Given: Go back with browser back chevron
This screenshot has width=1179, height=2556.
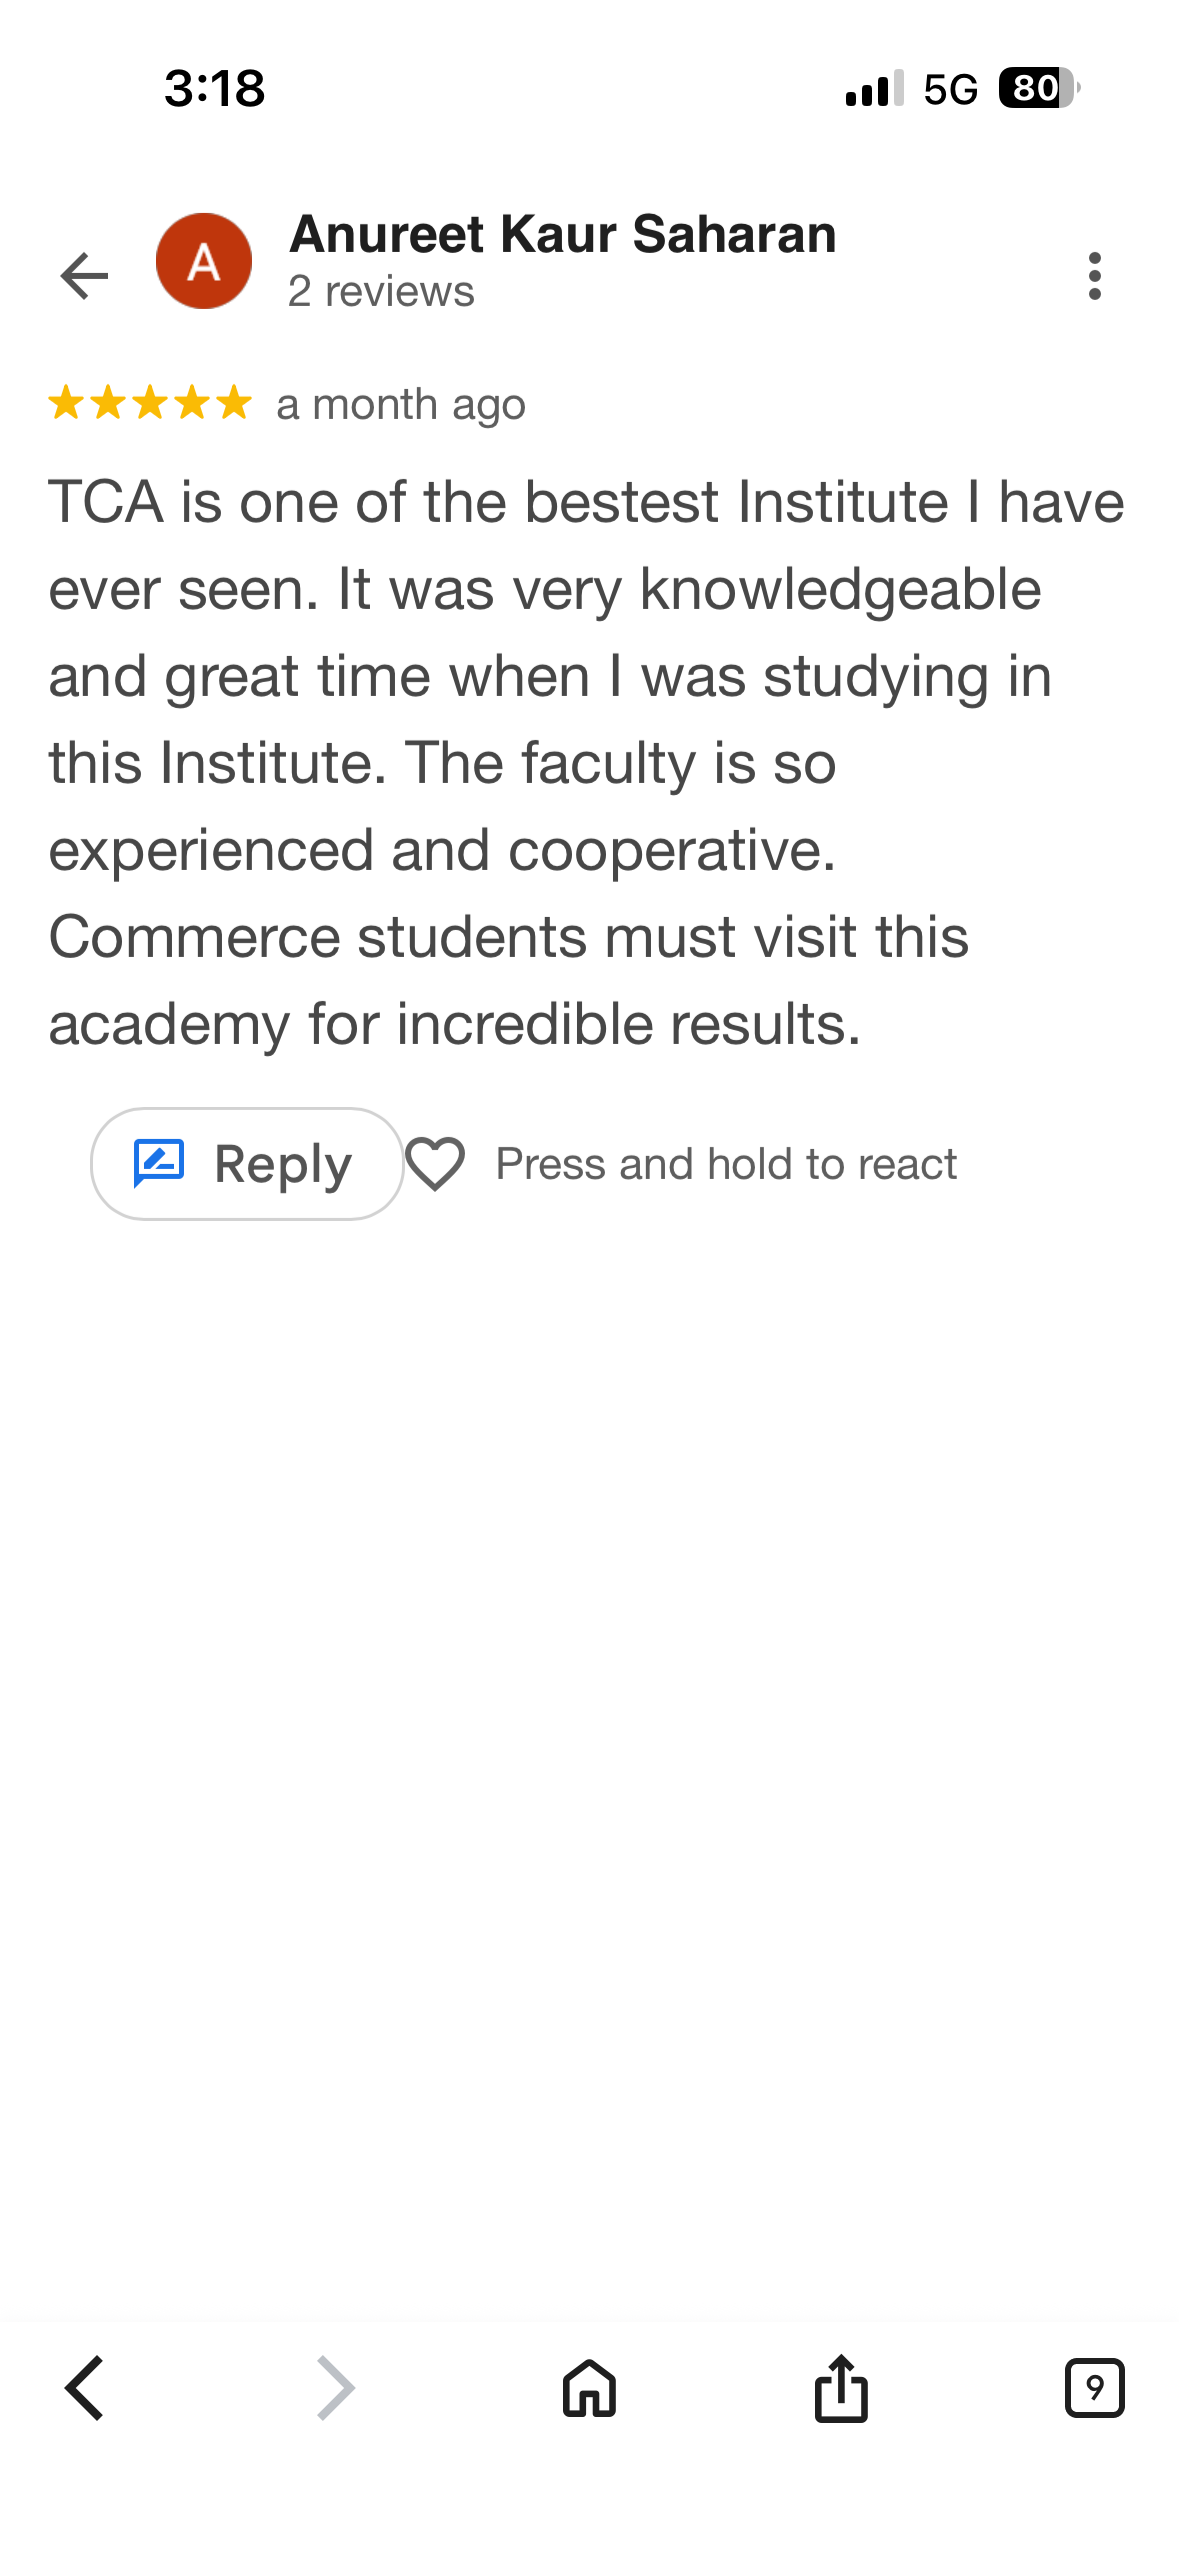Looking at the screenshot, I should [85, 2388].
